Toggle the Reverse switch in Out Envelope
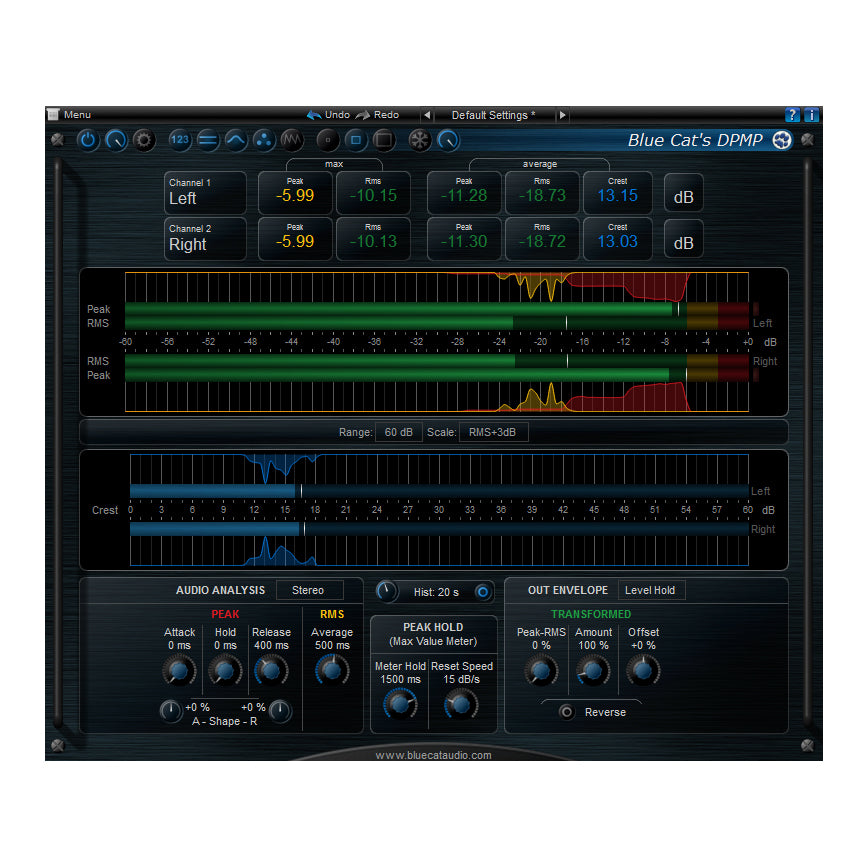 click(x=567, y=712)
